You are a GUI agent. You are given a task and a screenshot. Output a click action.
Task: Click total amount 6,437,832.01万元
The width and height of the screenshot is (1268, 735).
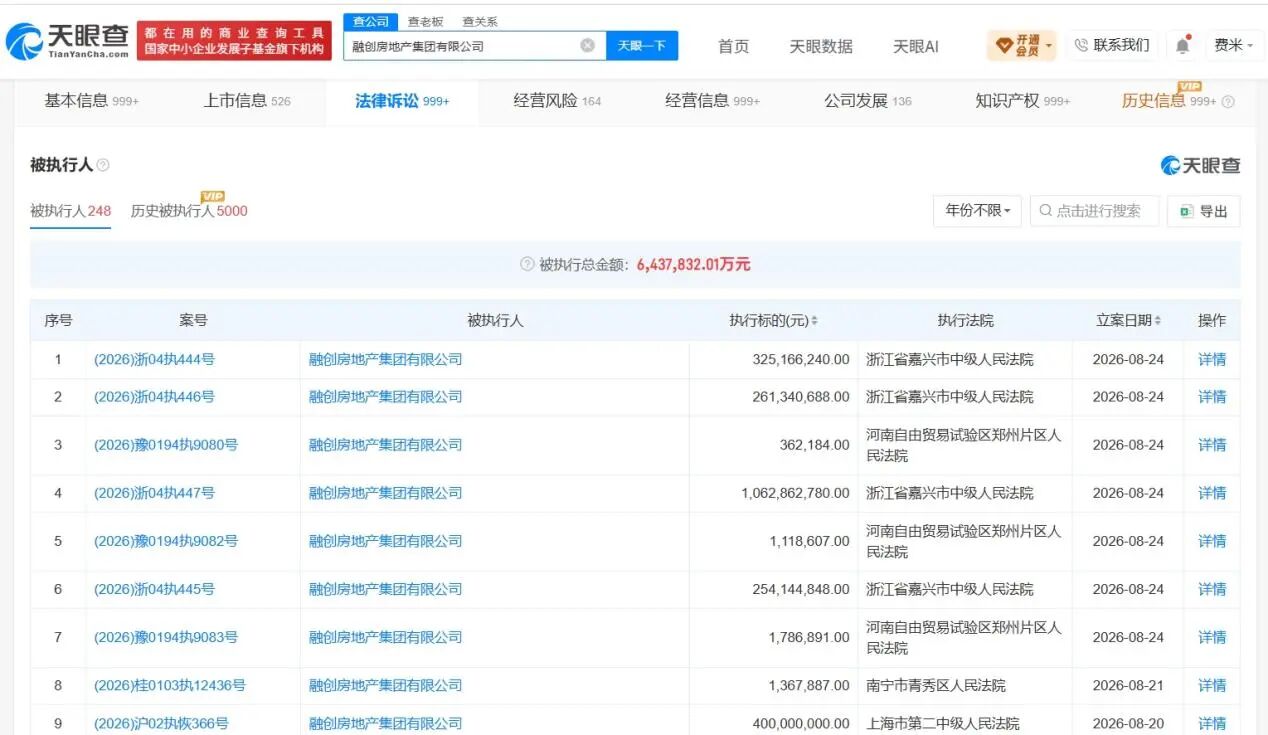coord(693,265)
